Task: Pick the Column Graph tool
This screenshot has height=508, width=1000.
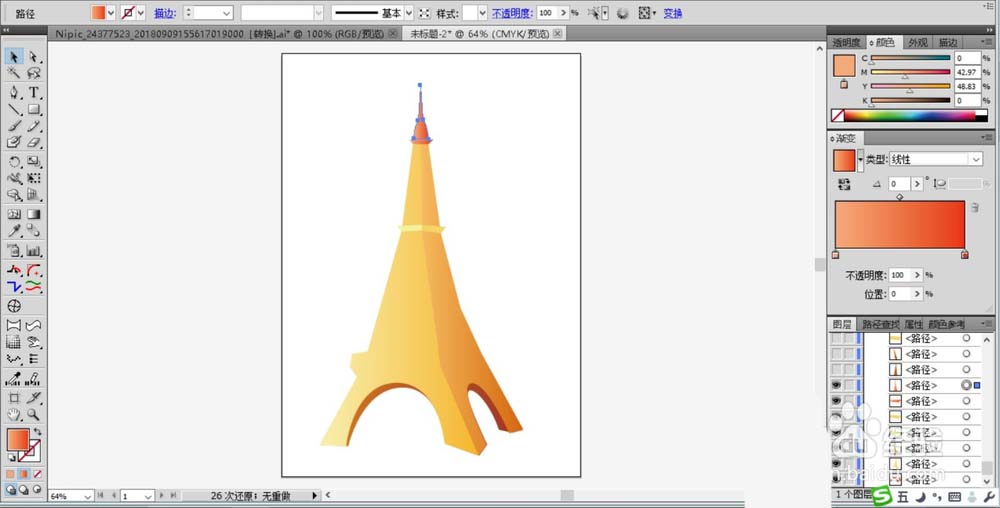Action: (x=33, y=250)
